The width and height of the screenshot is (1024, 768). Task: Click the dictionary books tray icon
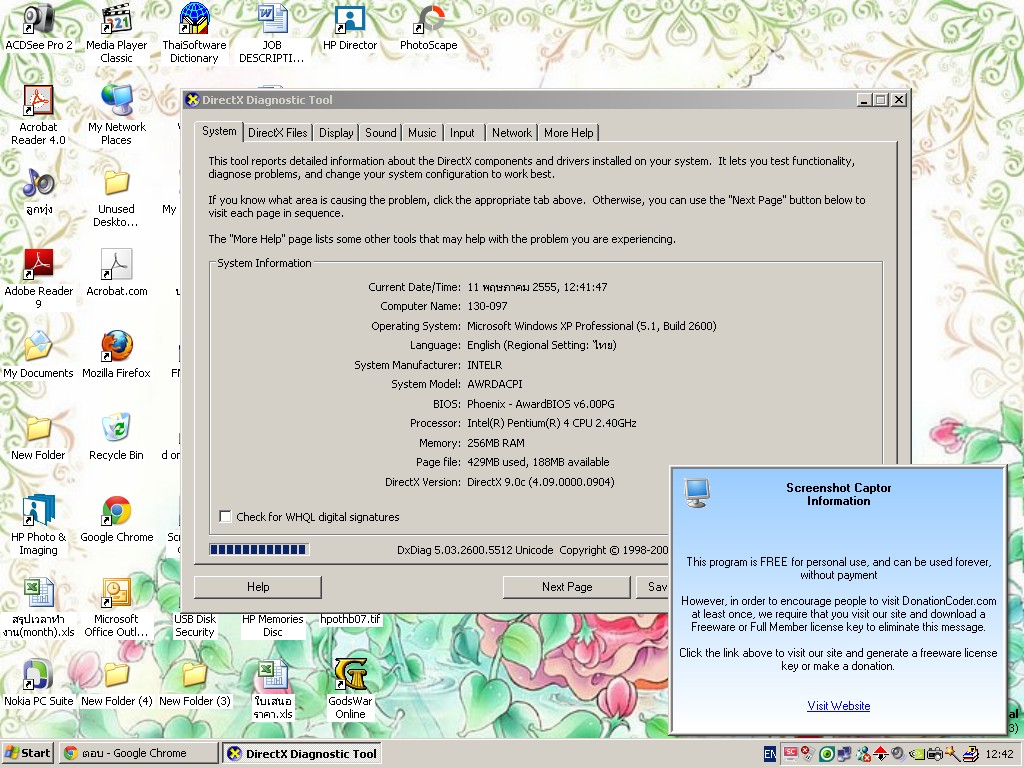tap(969, 754)
